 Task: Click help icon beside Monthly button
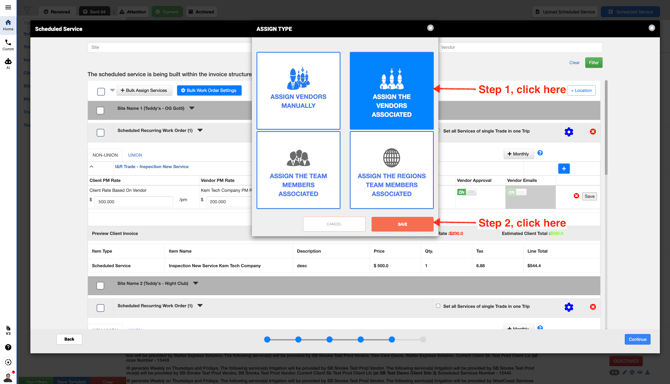[x=540, y=153]
